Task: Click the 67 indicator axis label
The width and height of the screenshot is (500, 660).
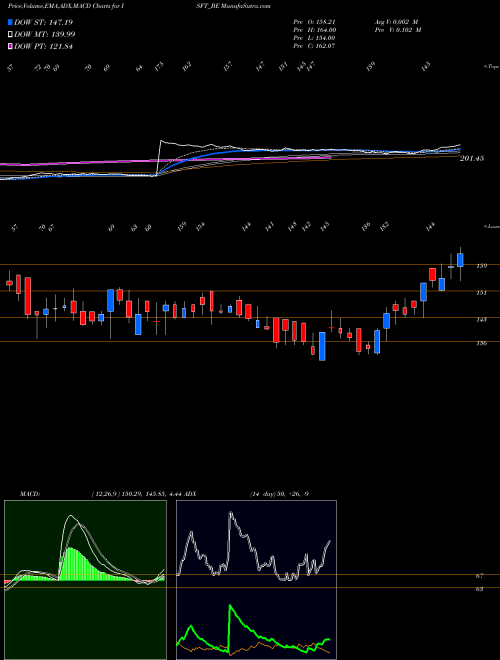Action: pyautogui.click(x=479, y=575)
